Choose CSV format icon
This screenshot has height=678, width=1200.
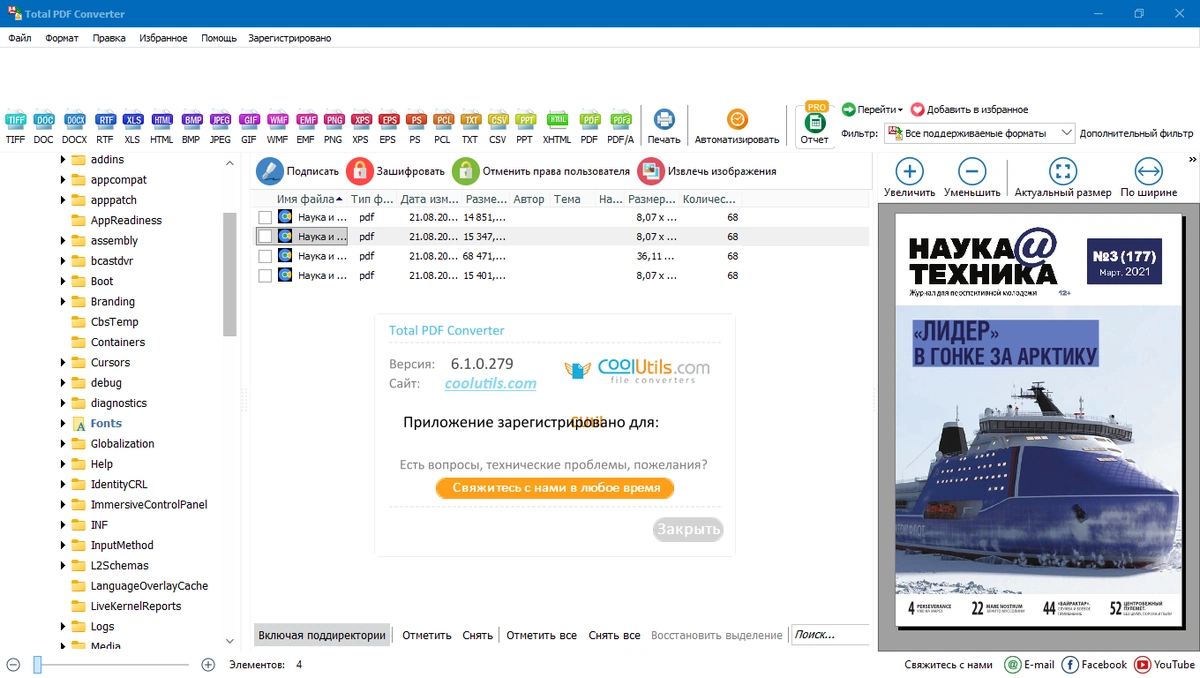[x=498, y=126]
